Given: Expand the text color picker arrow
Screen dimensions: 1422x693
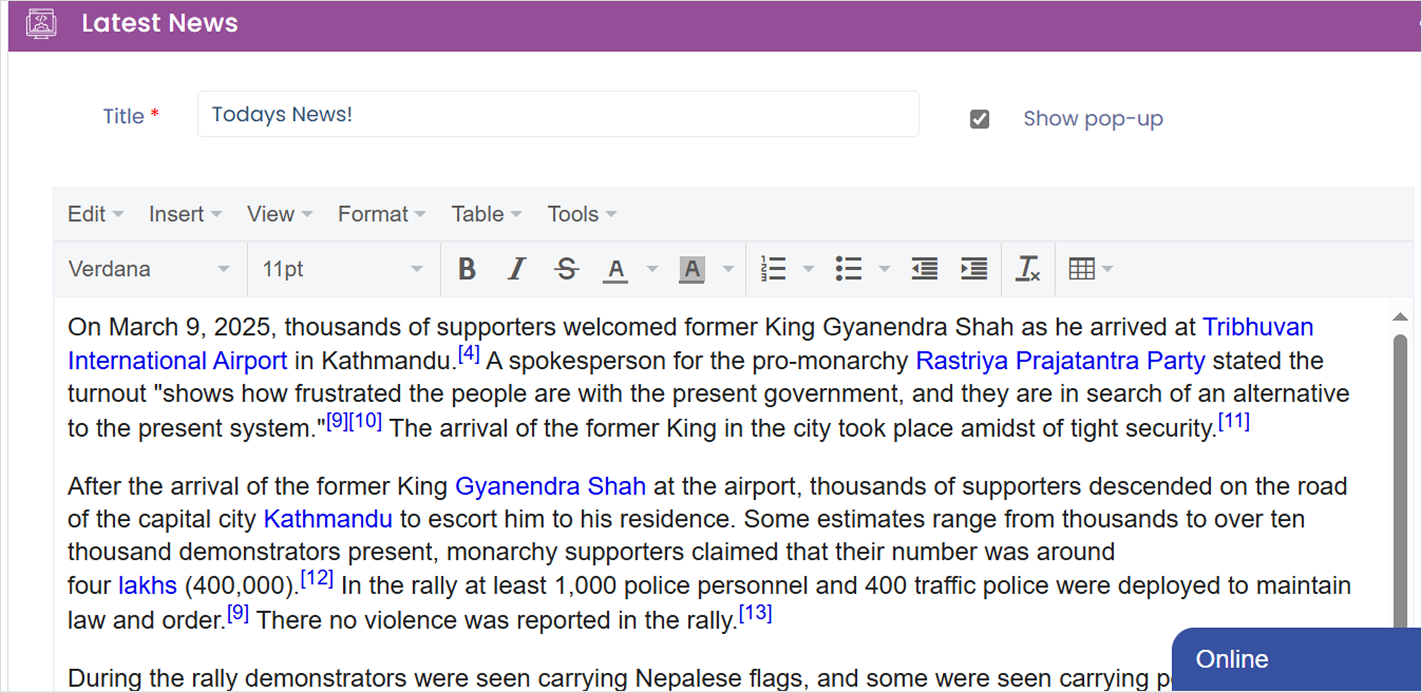Looking at the screenshot, I should coord(652,269).
